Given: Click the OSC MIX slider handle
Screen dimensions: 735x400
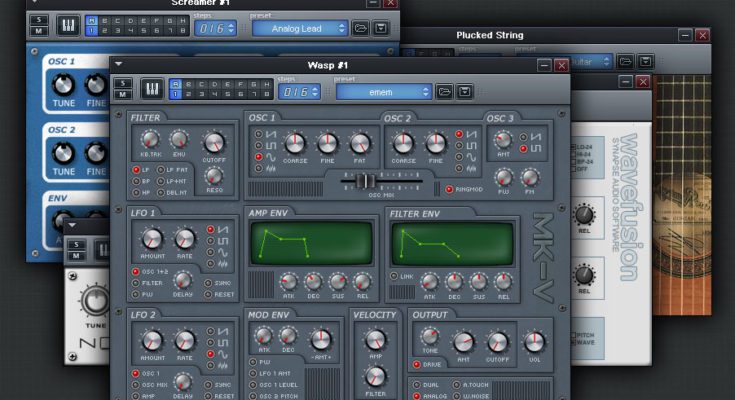Looking at the screenshot, I should pyautogui.click(x=366, y=181).
